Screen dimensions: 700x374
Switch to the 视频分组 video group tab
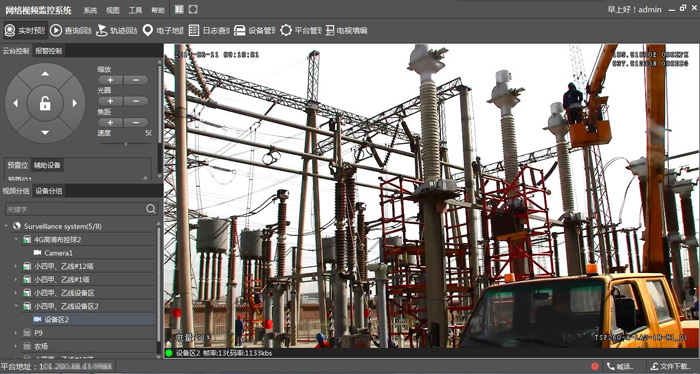coord(16,191)
